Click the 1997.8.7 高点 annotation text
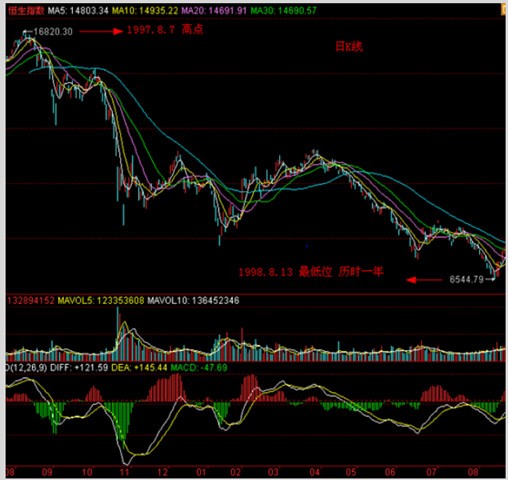The image size is (508, 480). click(165, 30)
